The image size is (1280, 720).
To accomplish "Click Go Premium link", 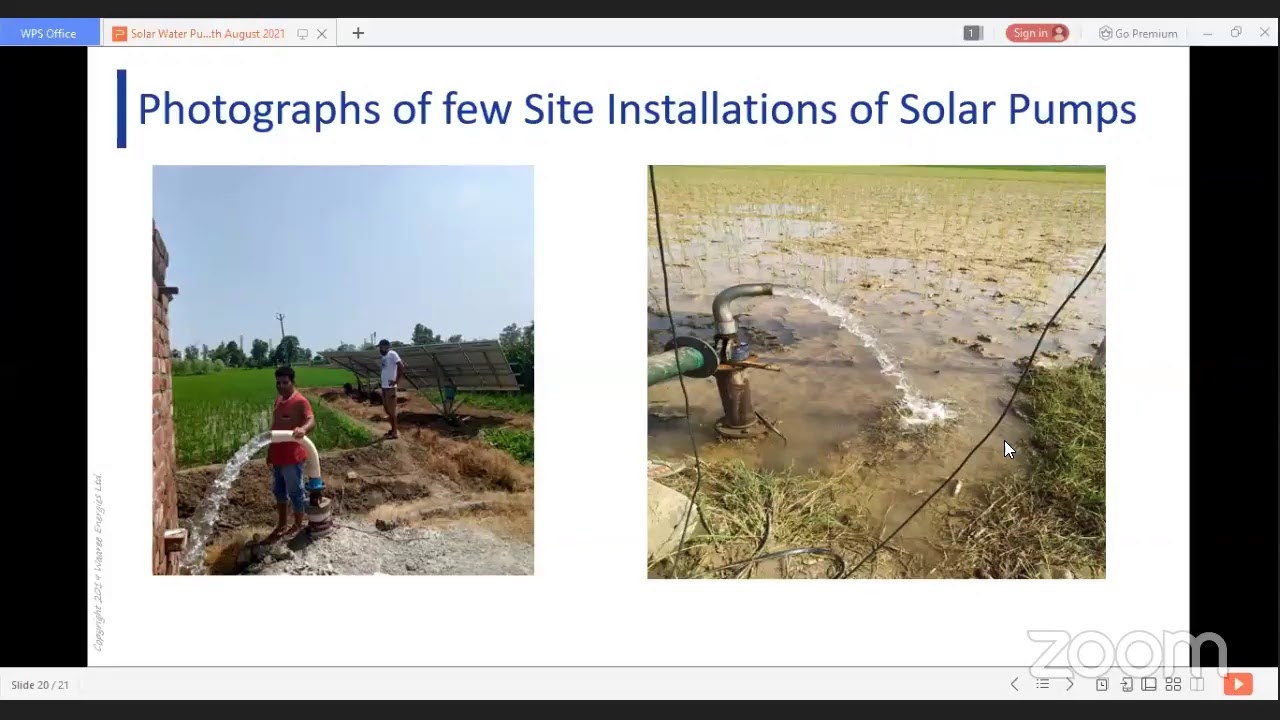I will 1138,33.
